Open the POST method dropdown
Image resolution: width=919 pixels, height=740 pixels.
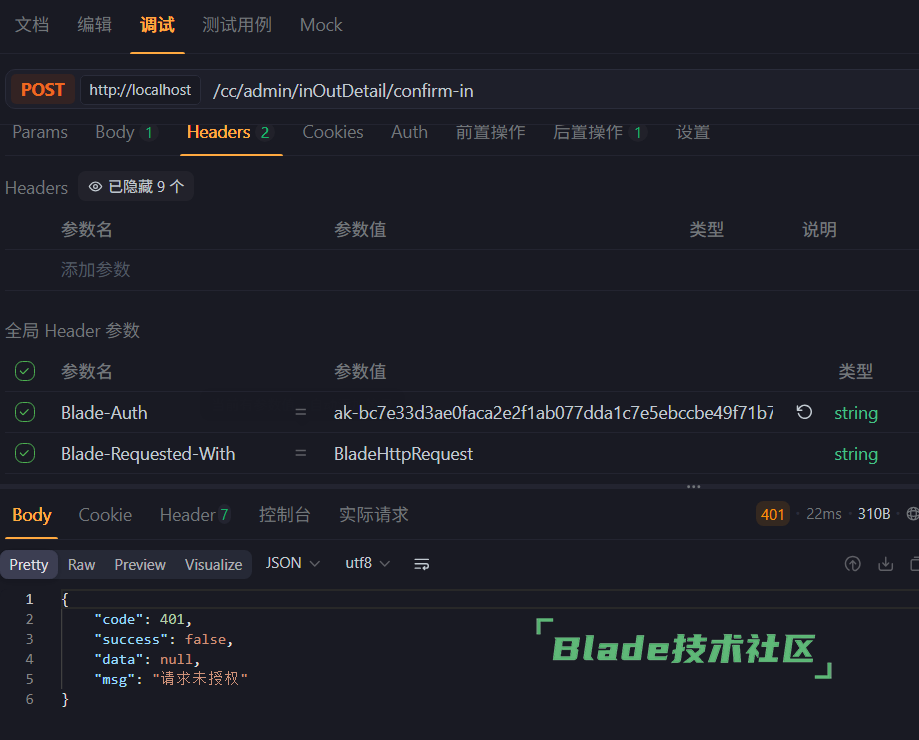tap(43, 90)
